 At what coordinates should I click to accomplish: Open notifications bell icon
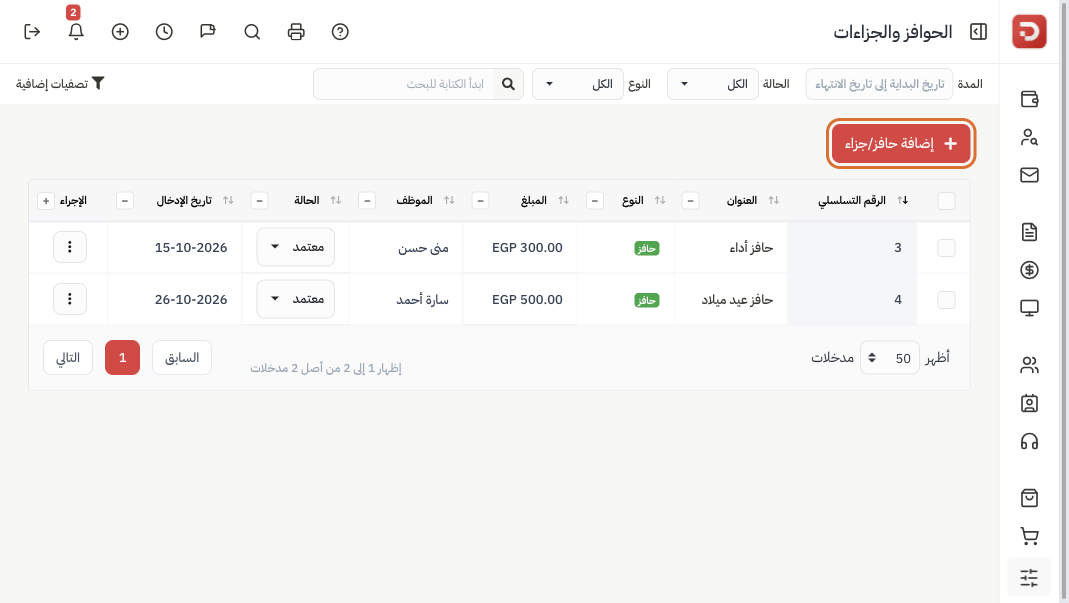[76, 31]
